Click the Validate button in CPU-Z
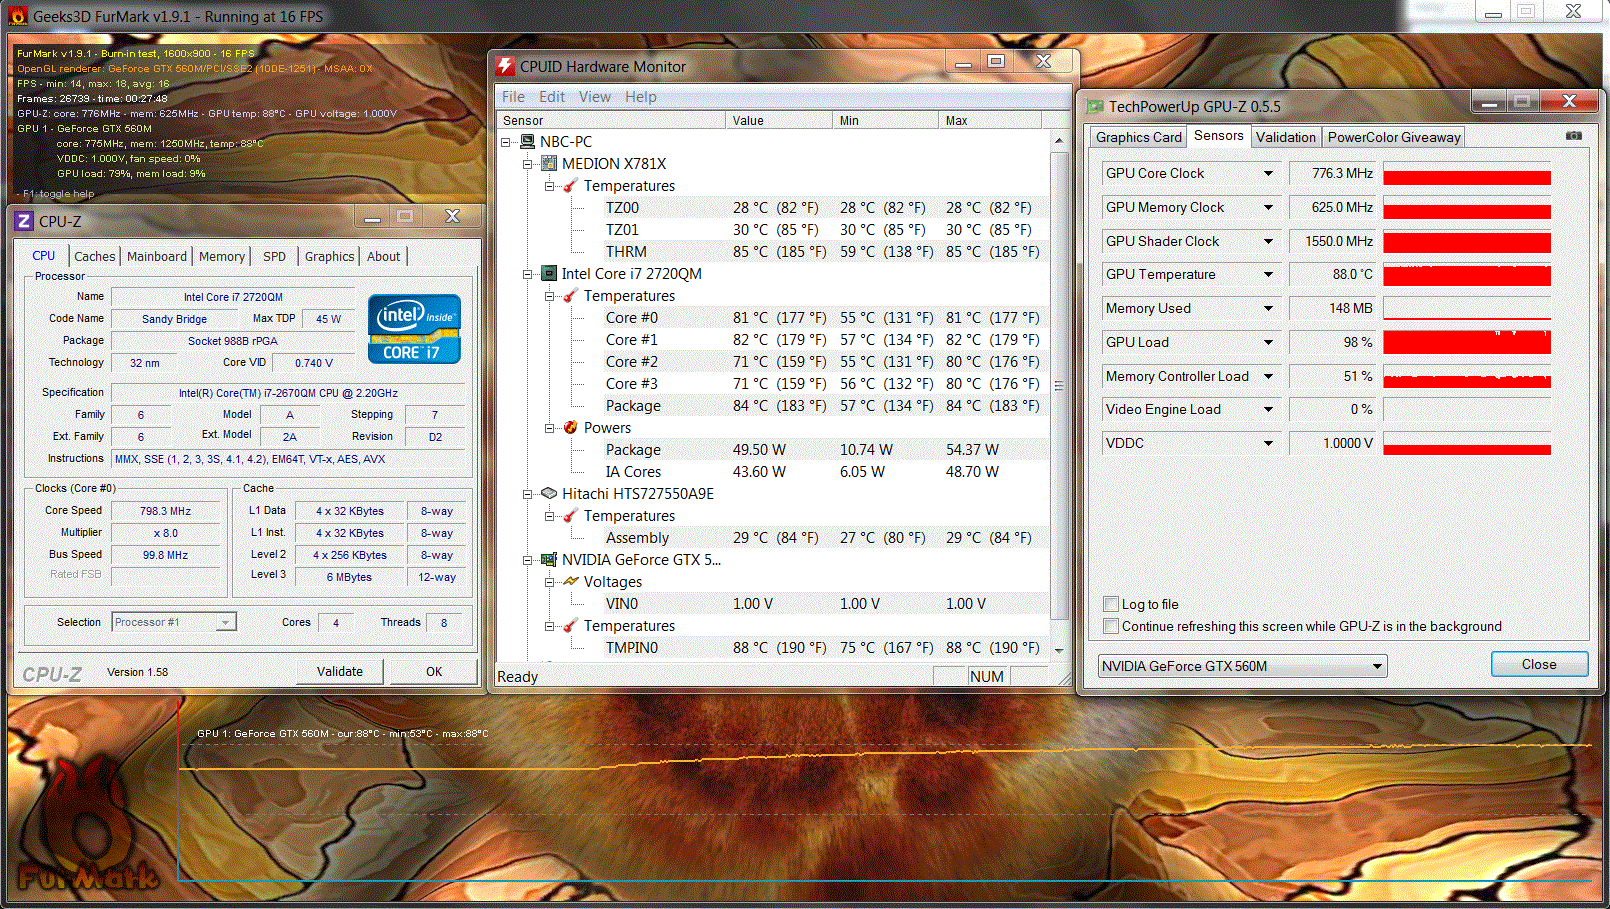The height and width of the screenshot is (909, 1610). (x=340, y=672)
